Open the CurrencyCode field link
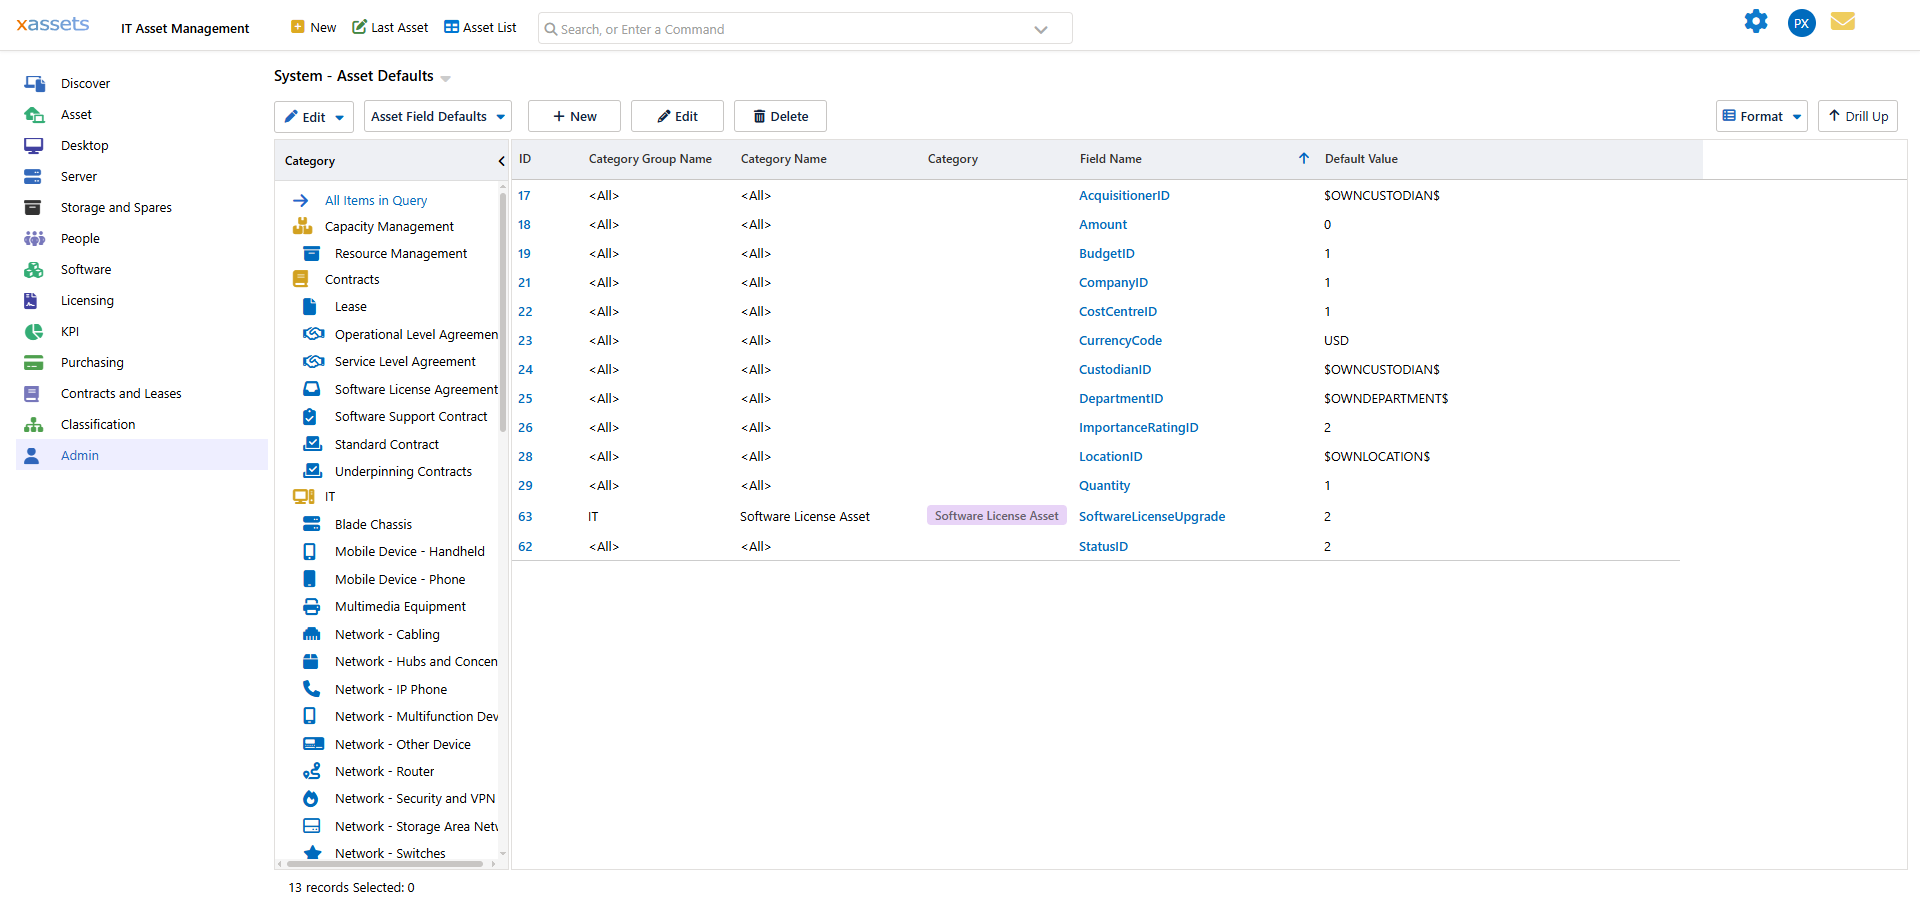This screenshot has width=1920, height=911. (1120, 340)
